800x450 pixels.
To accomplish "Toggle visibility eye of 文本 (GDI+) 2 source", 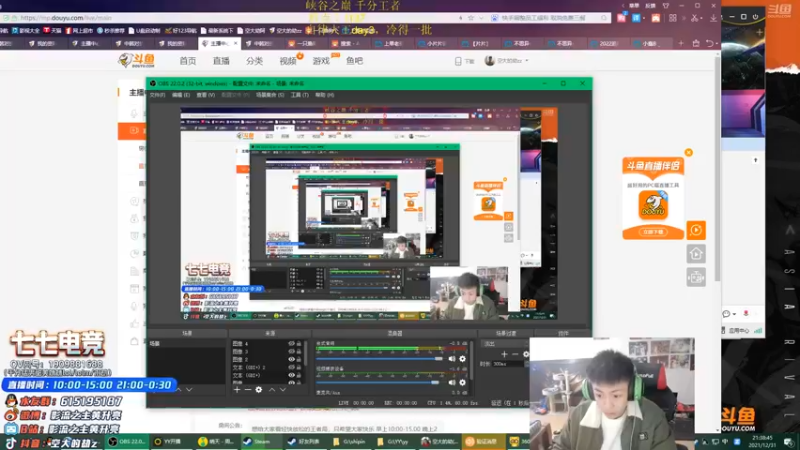I will (291, 367).
